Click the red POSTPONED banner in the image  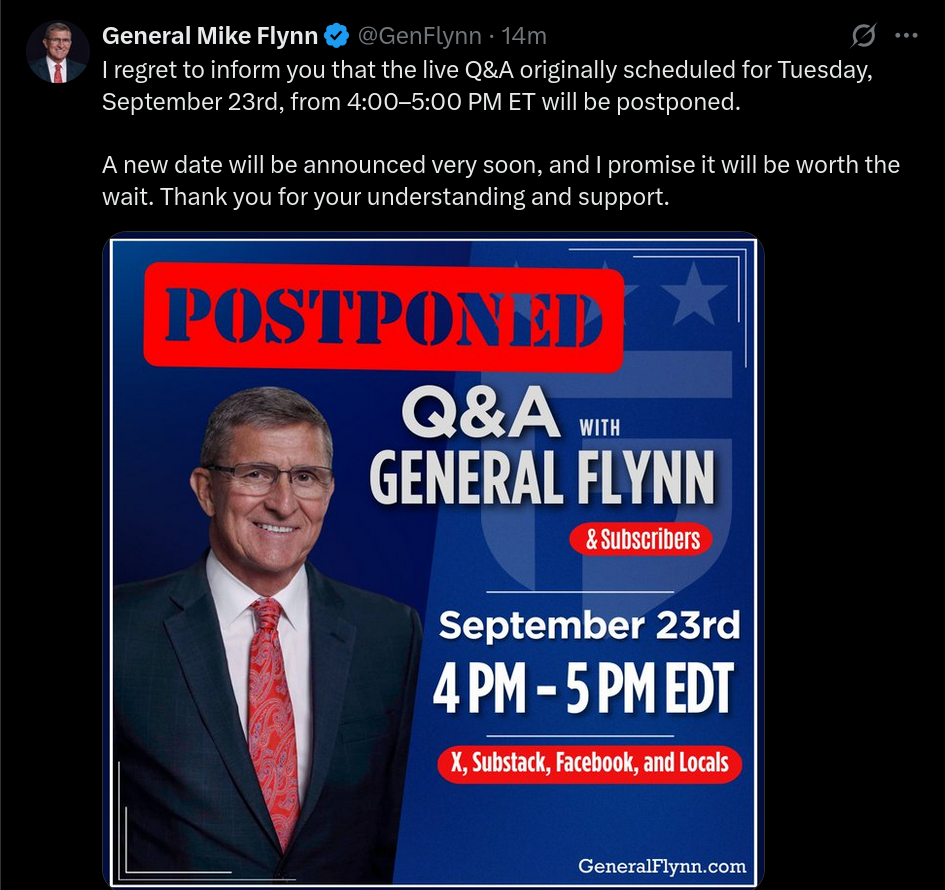click(383, 316)
